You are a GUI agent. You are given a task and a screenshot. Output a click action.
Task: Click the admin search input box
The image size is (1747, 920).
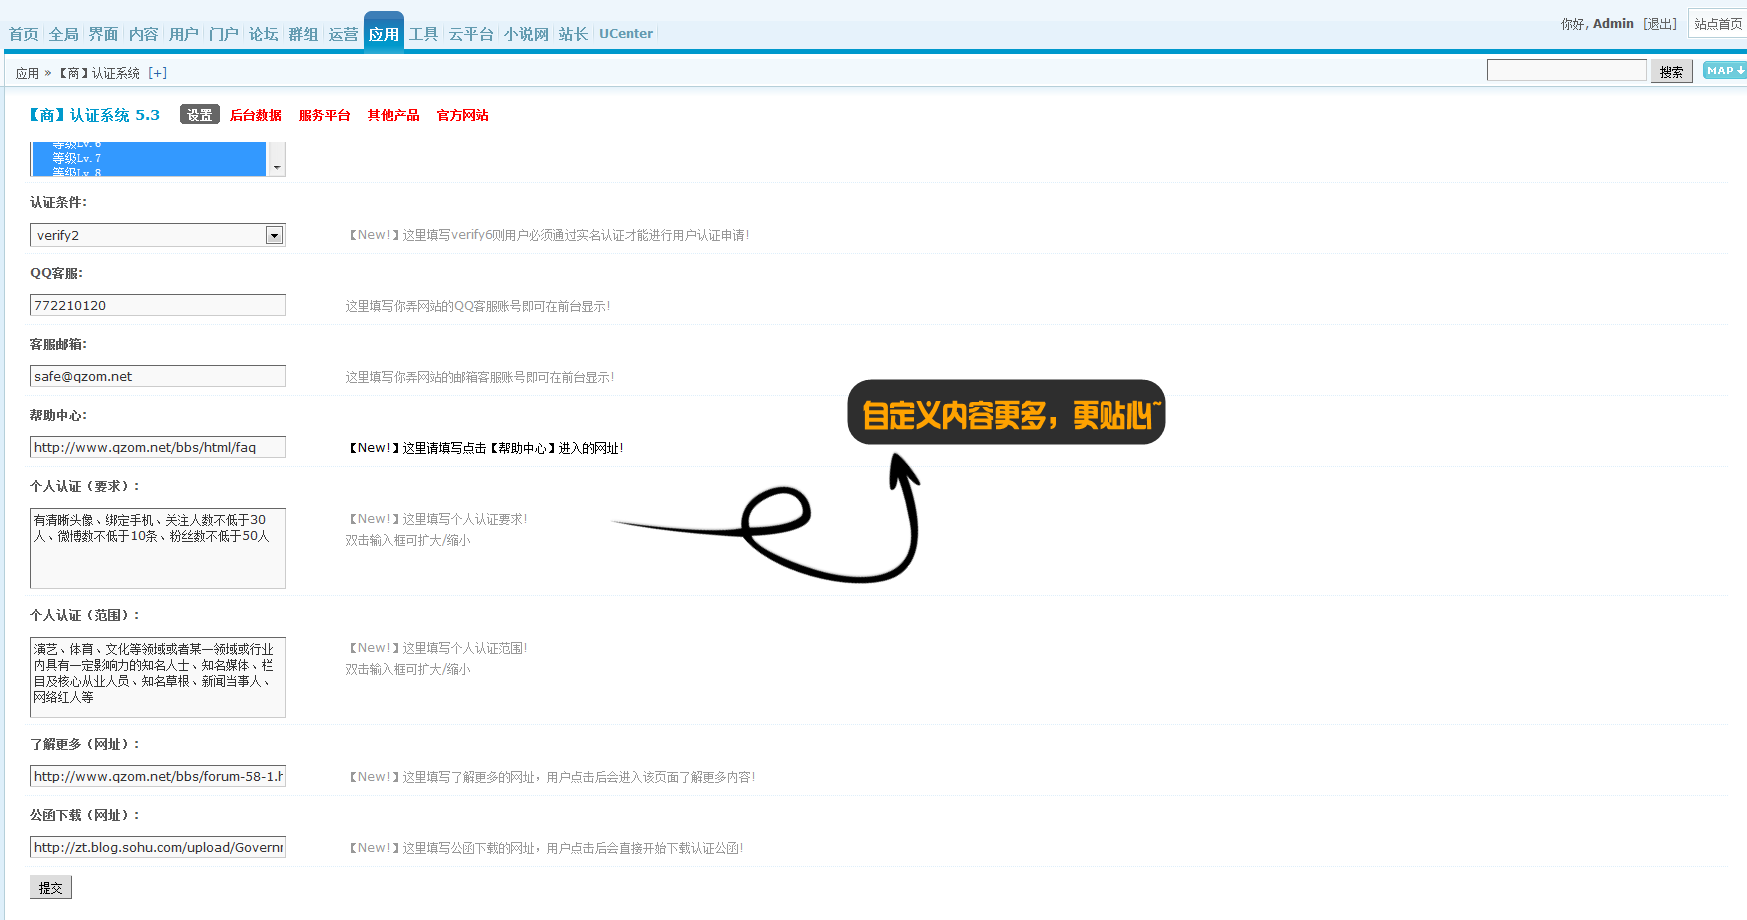[x=1567, y=70]
